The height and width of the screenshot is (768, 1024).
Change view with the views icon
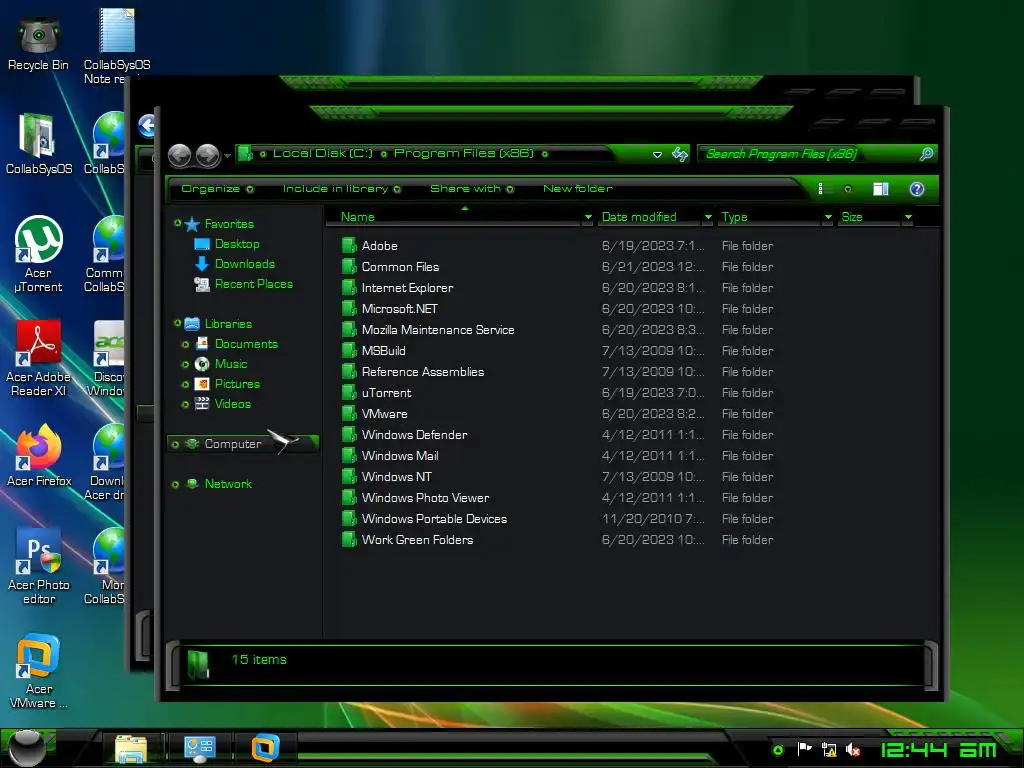click(821, 189)
